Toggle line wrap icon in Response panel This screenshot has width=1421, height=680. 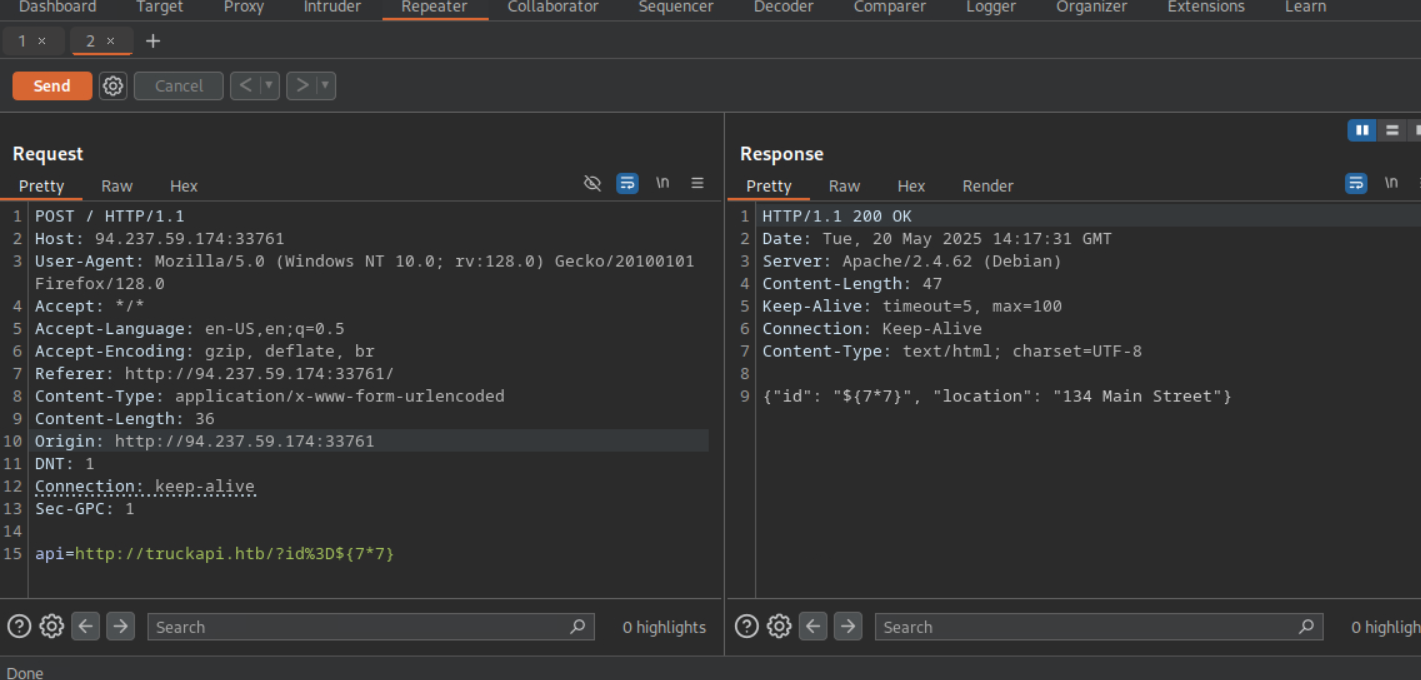[x=1356, y=183]
